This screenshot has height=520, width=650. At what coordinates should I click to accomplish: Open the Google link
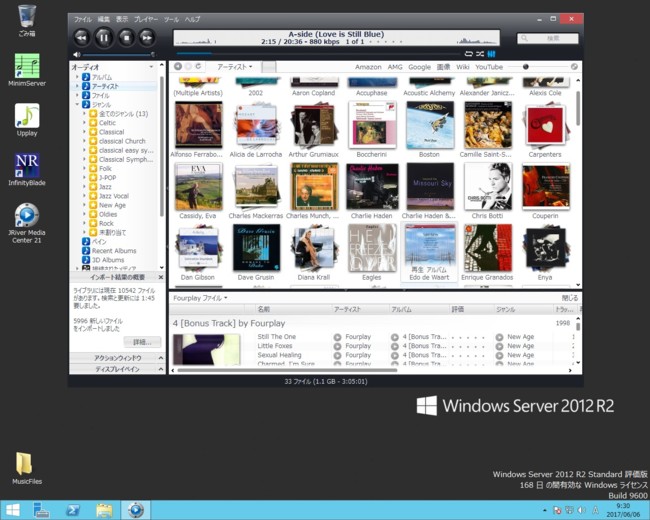pos(420,67)
